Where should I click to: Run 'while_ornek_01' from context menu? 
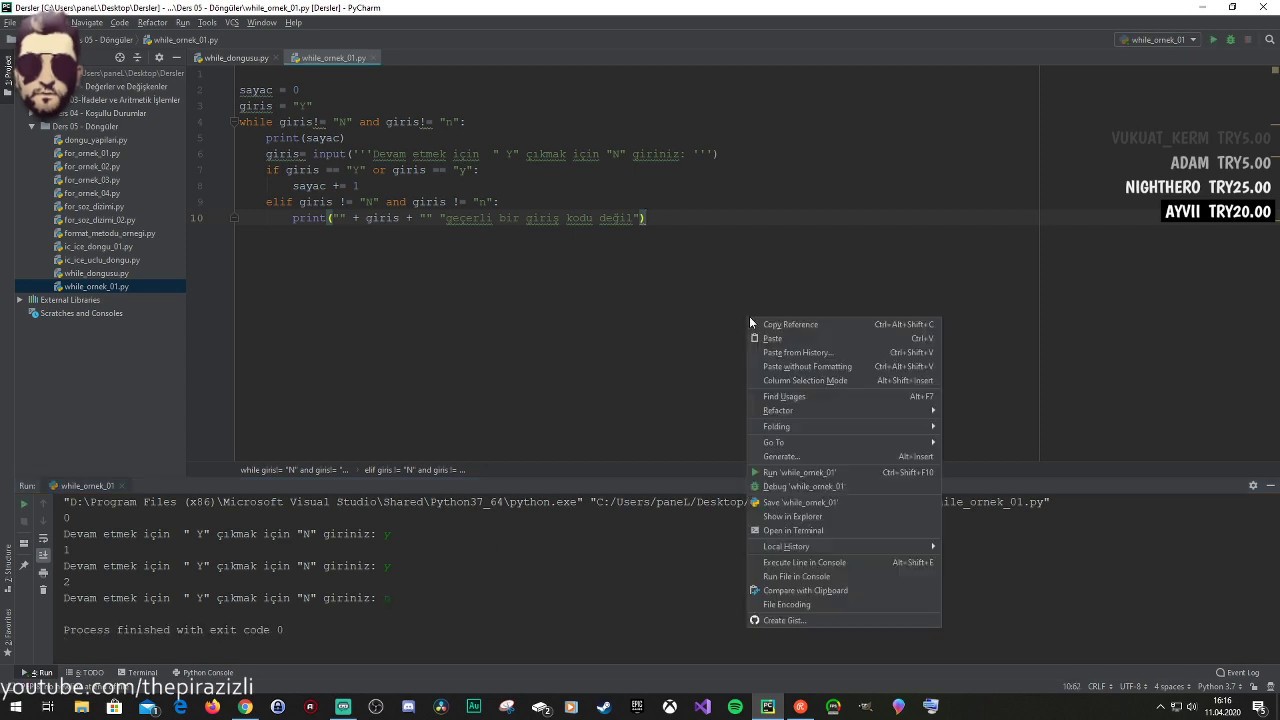click(x=844, y=472)
